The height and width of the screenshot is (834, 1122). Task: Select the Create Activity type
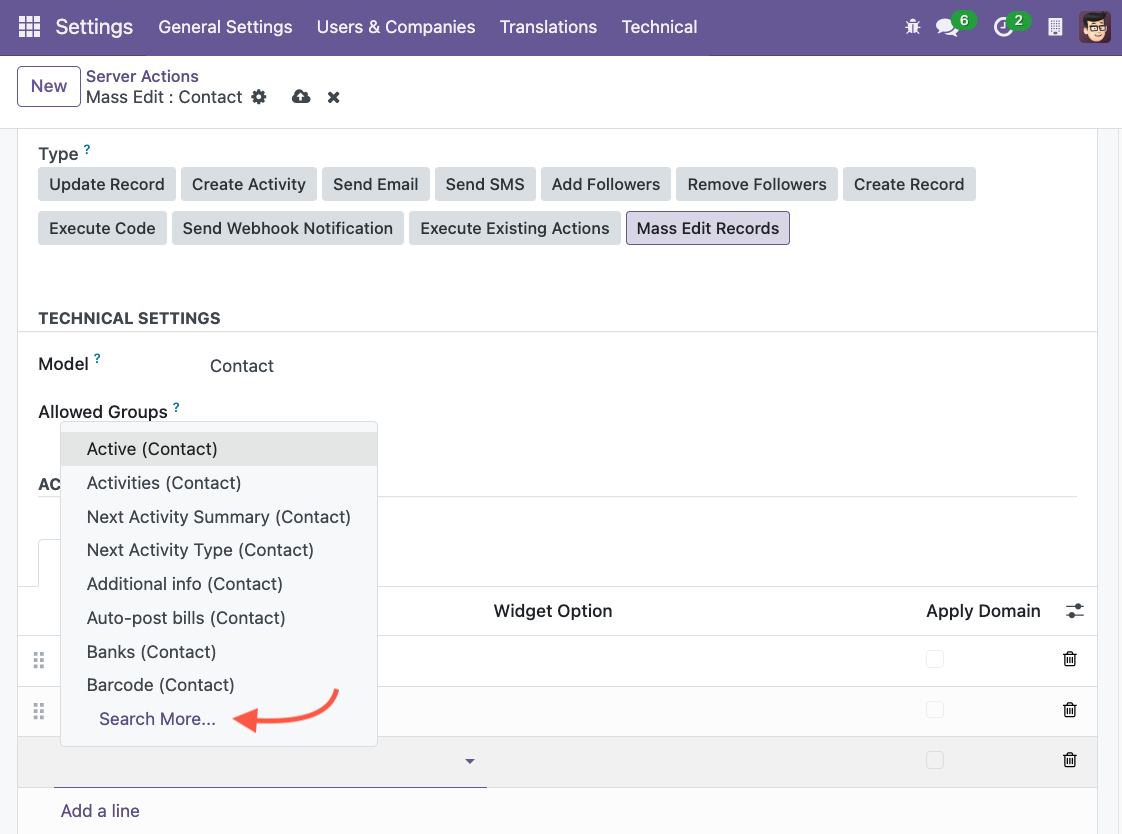249,185
